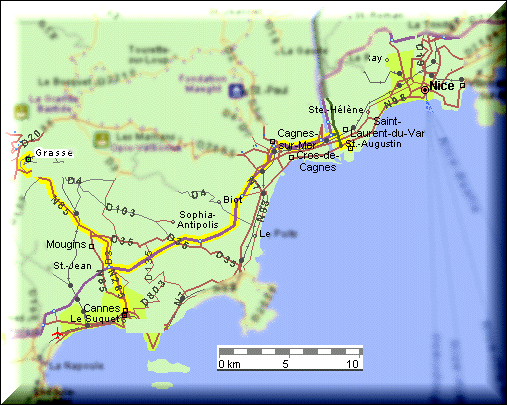Screen dimensions: 507x405
Task: Click the red Cannes square marker
Action: 125,315
